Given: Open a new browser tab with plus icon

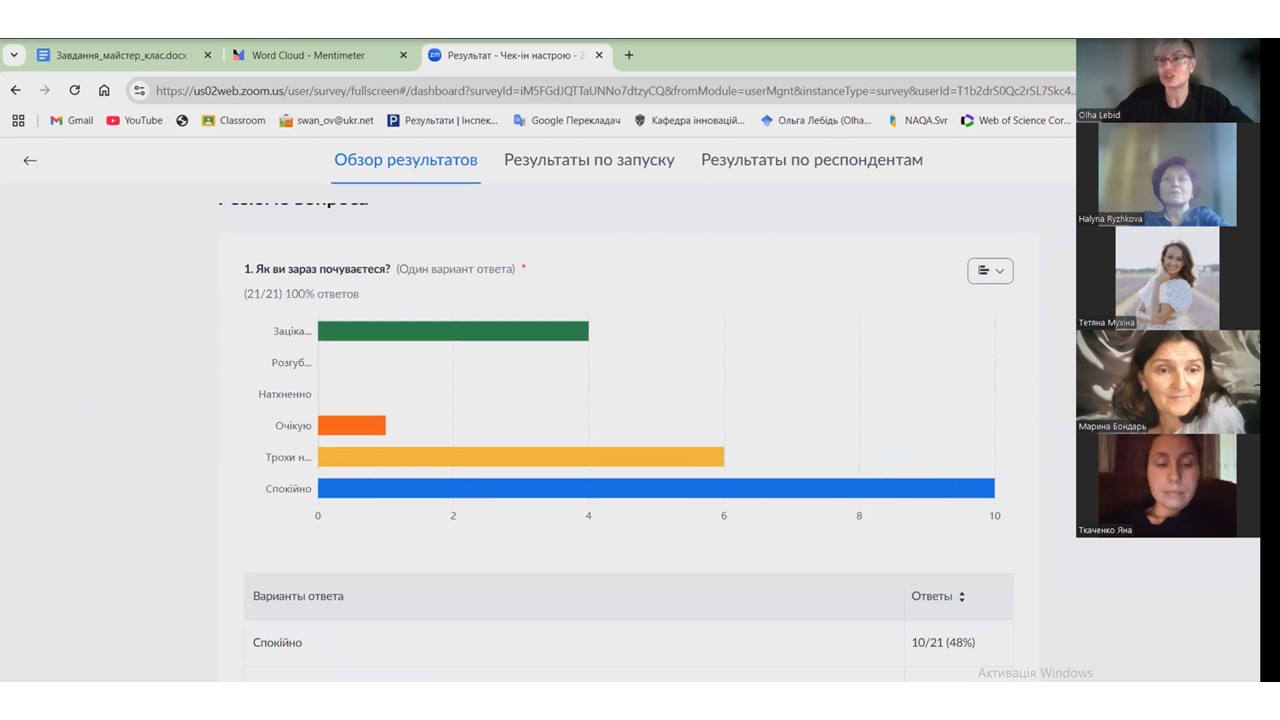Looking at the screenshot, I should point(629,55).
